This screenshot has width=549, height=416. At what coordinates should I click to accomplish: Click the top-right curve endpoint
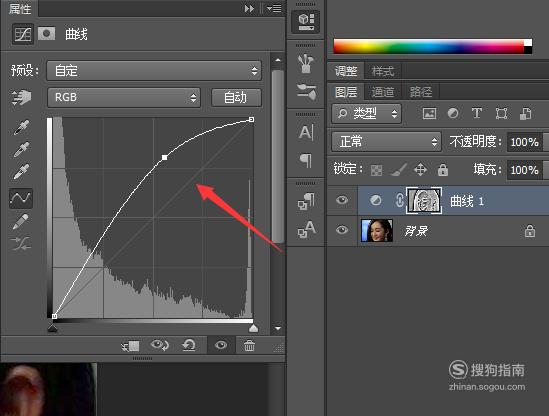[x=251, y=120]
